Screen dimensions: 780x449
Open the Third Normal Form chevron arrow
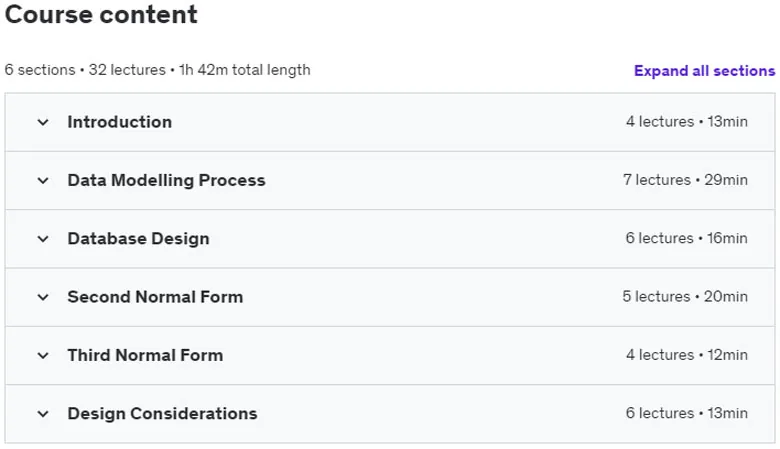point(43,355)
